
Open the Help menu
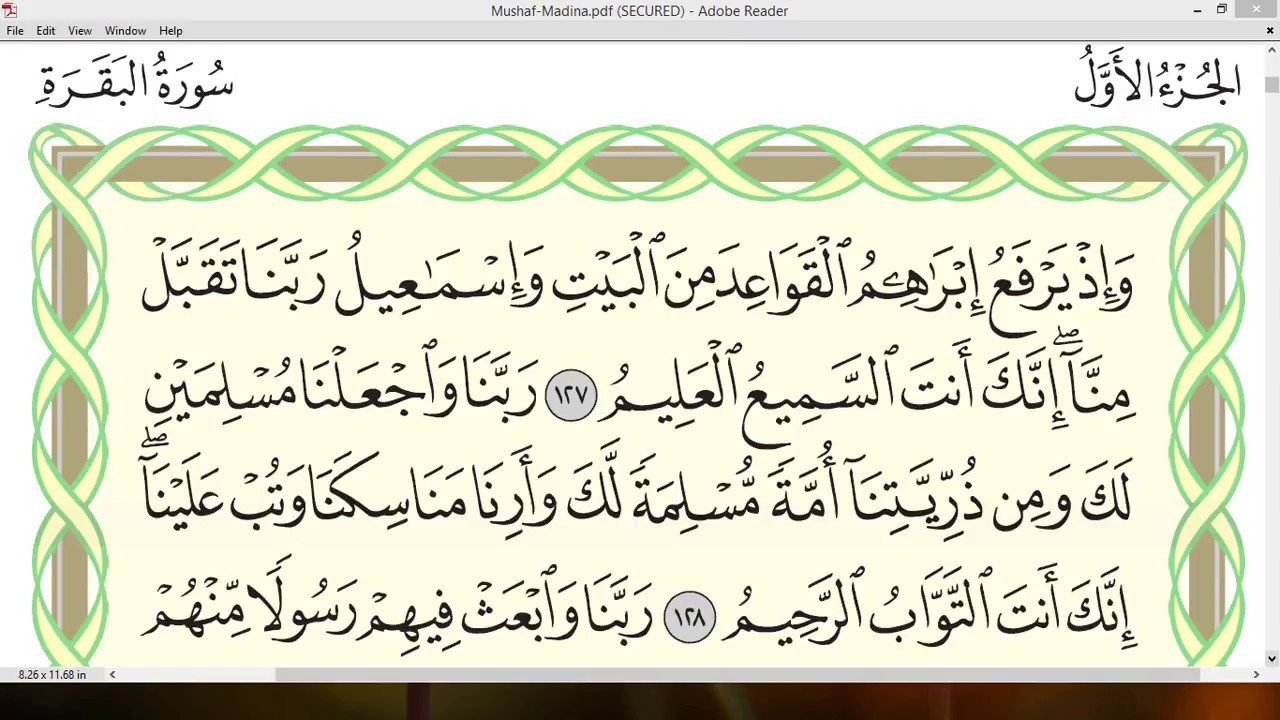[x=171, y=31]
